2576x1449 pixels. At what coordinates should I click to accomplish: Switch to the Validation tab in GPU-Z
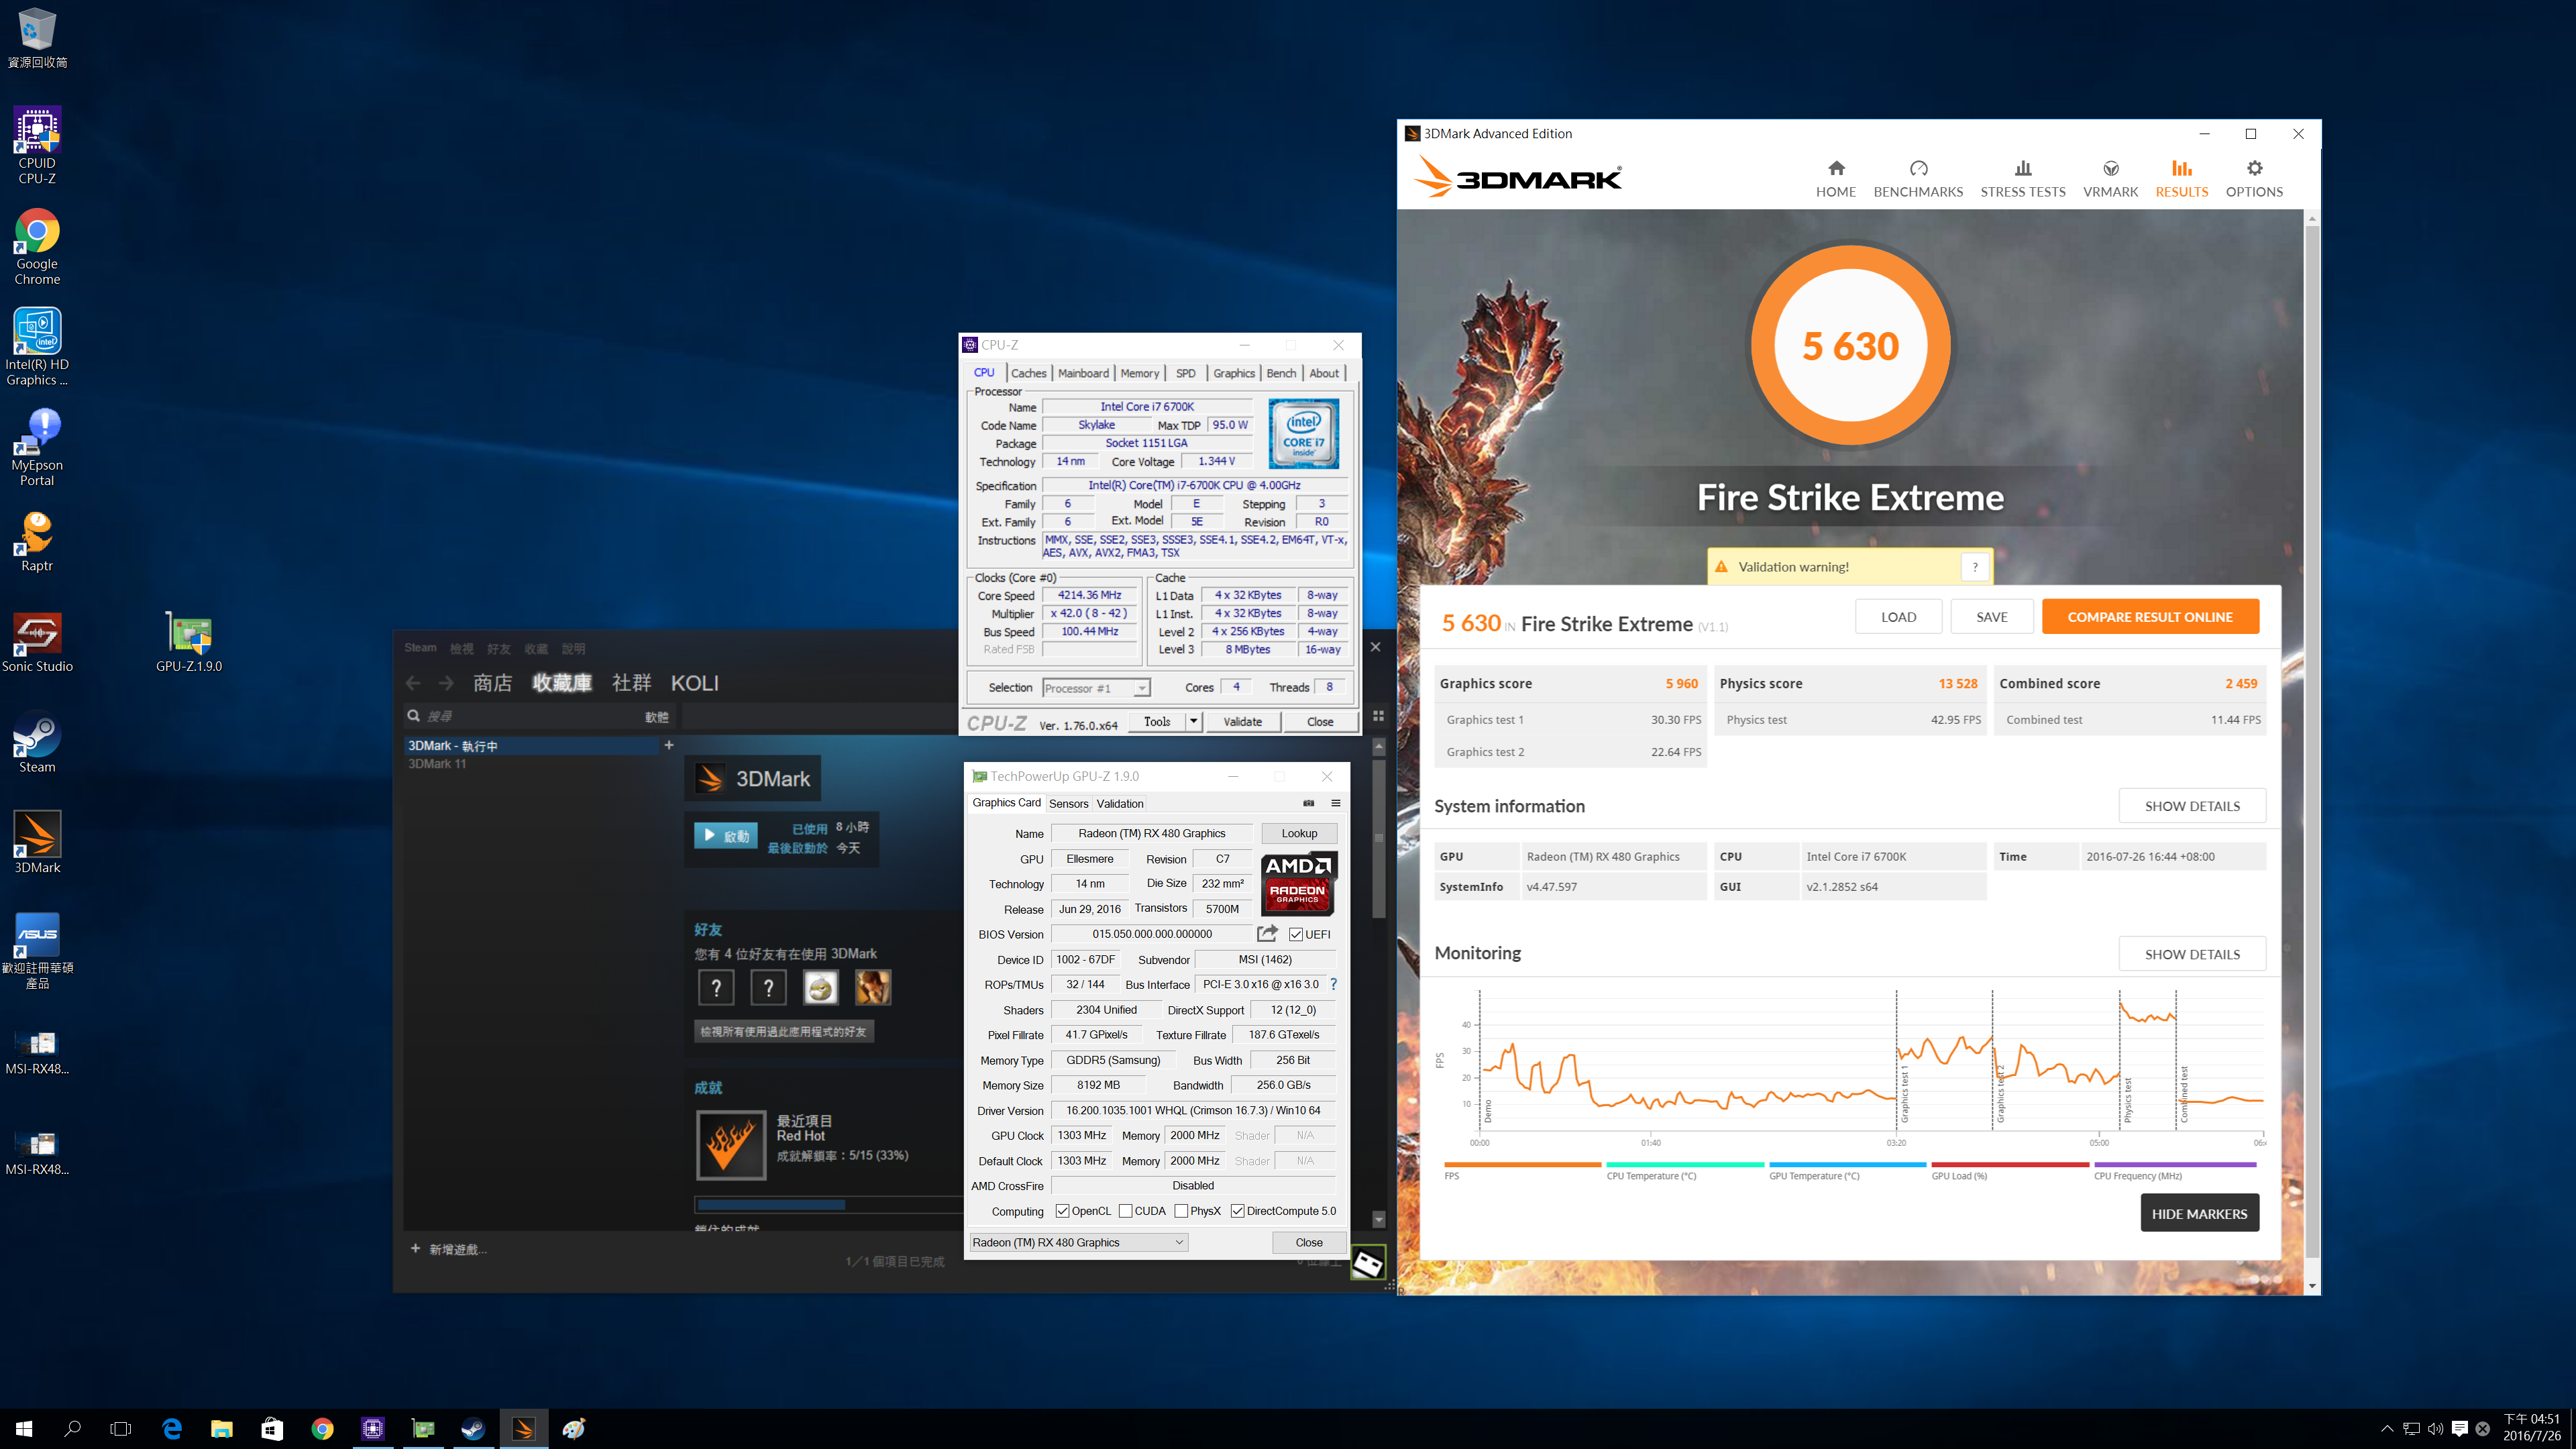tap(1119, 804)
